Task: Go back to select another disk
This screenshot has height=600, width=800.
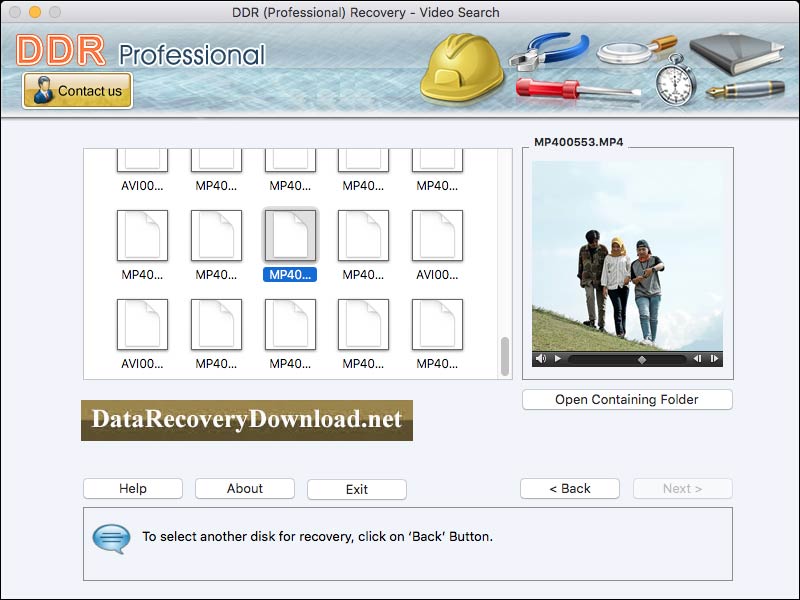Action: click(570, 488)
